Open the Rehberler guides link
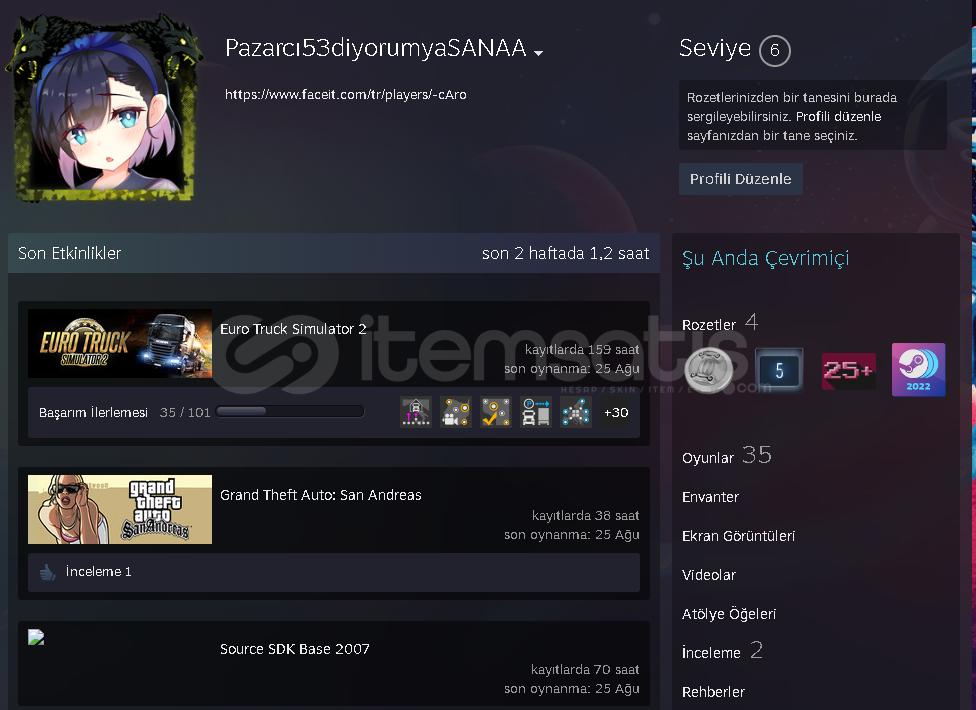 pyautogui.click(x=713, y=692)
